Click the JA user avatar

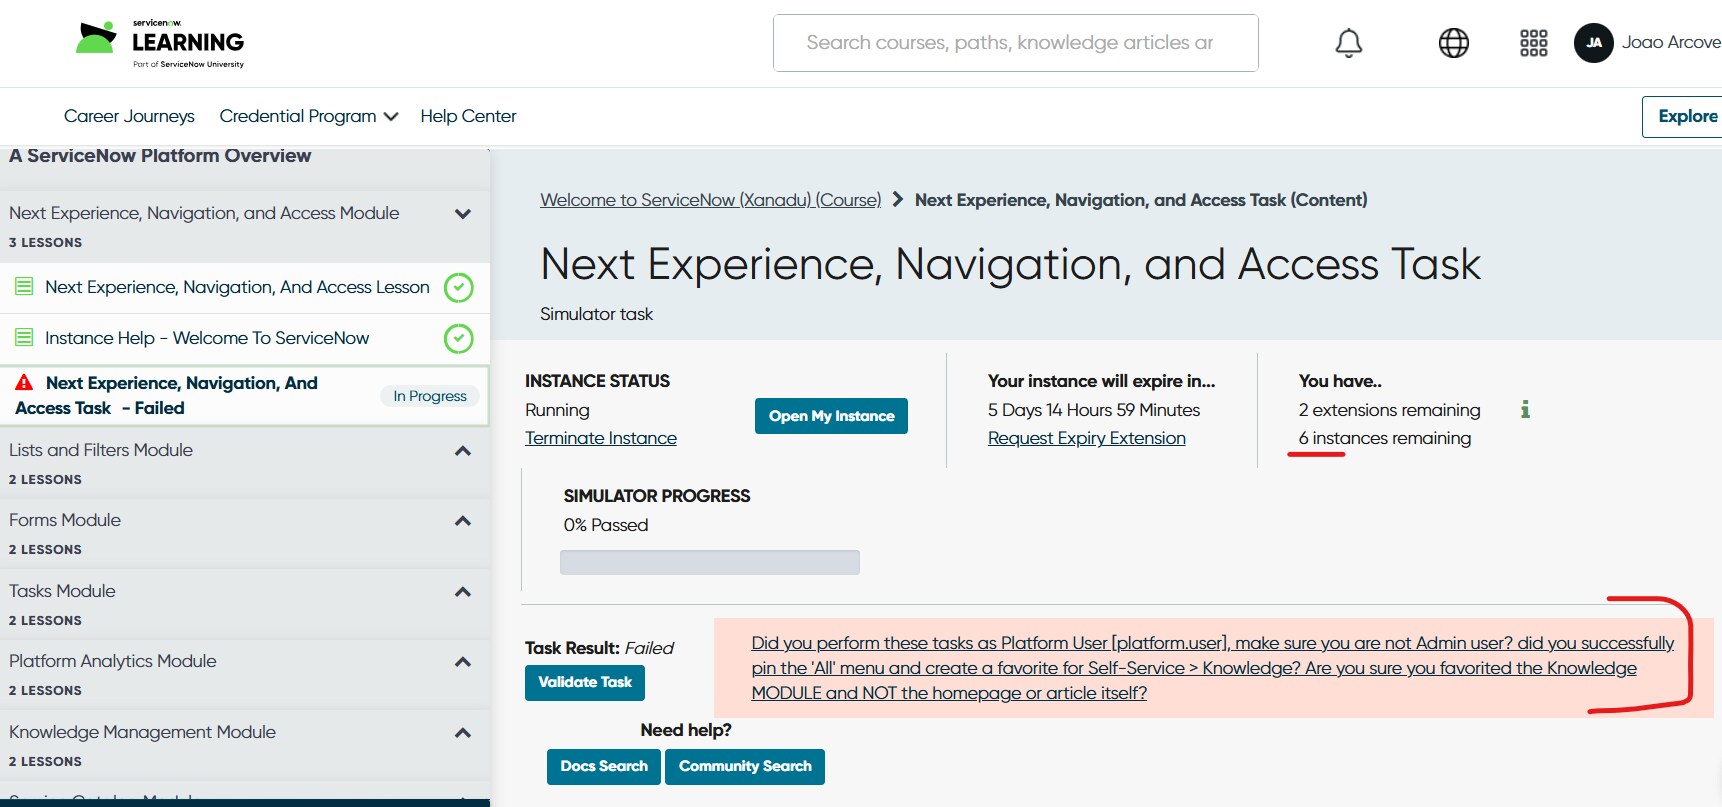[x=1593, y=43]
